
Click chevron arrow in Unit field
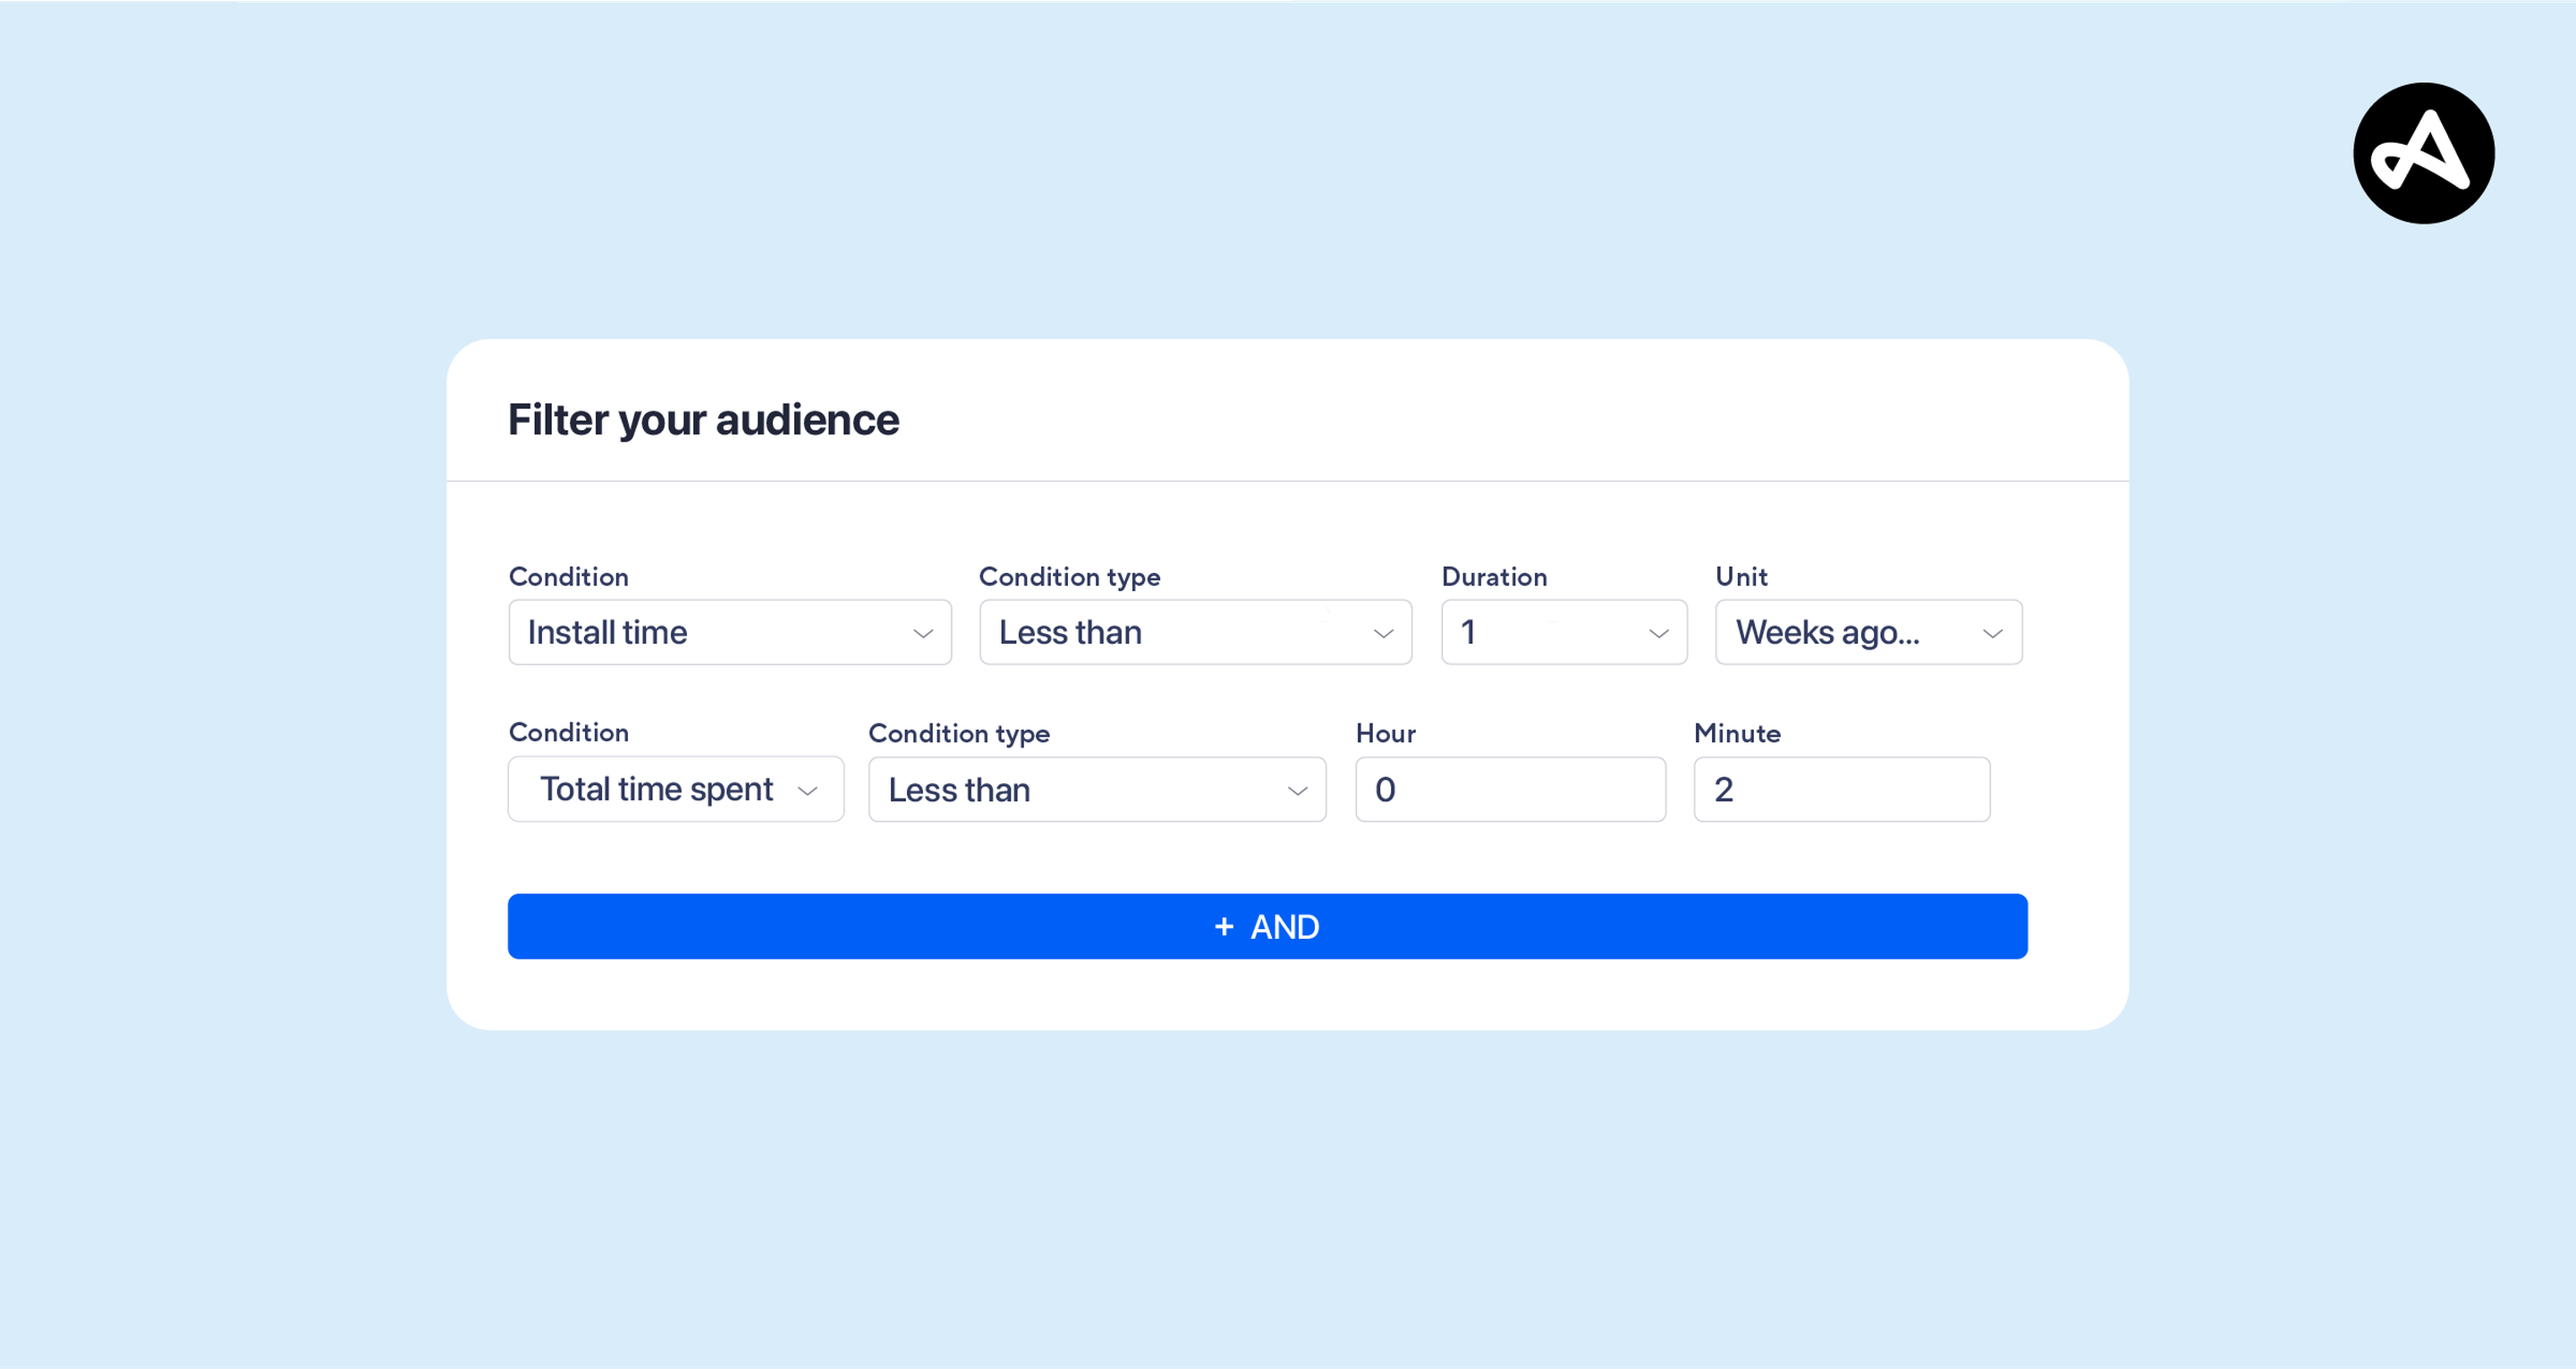click(x=1992, y=633)
